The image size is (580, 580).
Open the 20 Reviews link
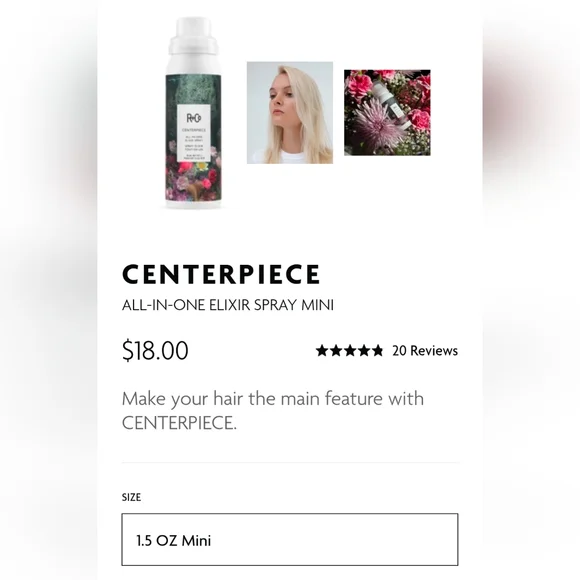(425, 350)
